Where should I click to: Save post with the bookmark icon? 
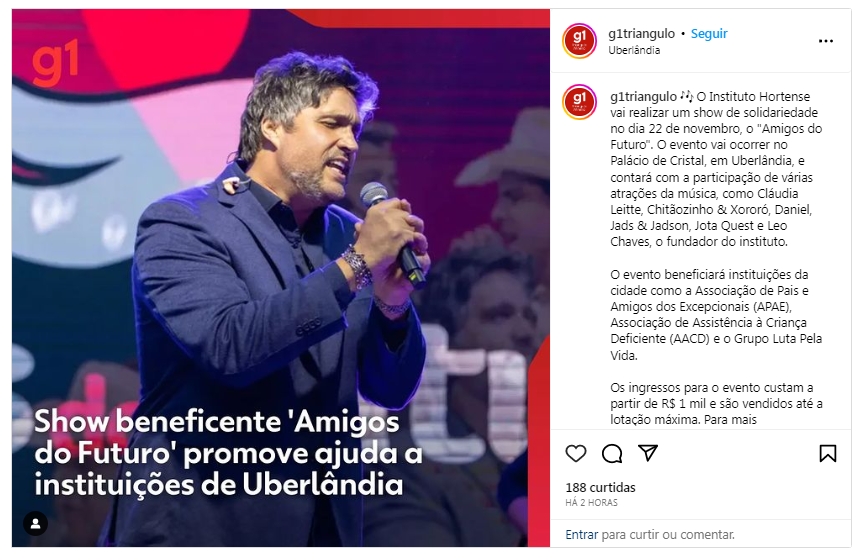pos(828,454)
